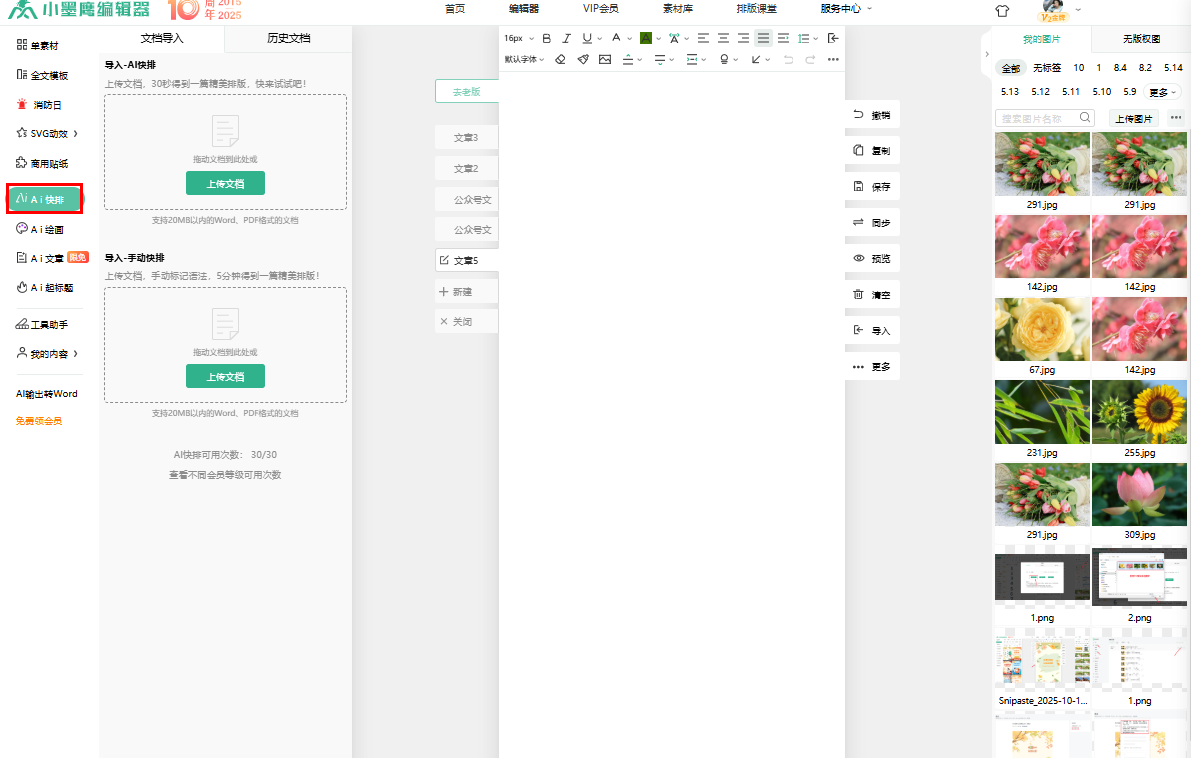Clear the editor with 清空

click(872, 295)
